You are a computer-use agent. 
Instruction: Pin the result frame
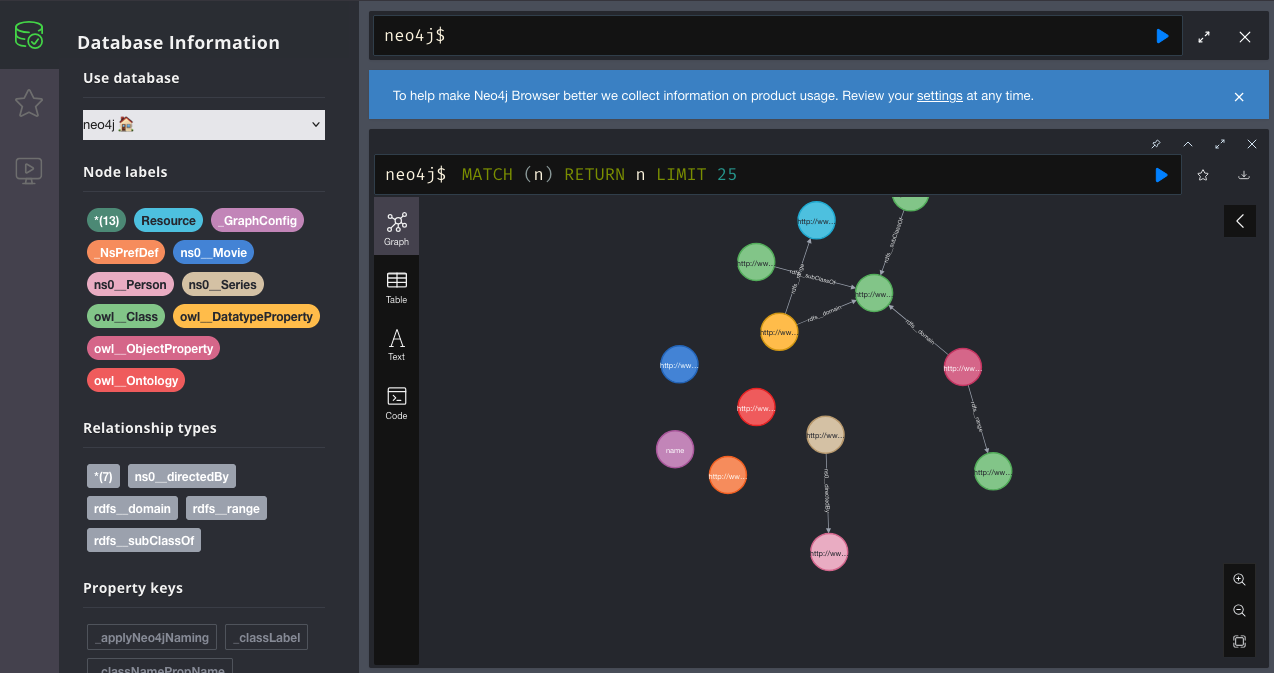pyautogui.click(x=1156, y=144)
